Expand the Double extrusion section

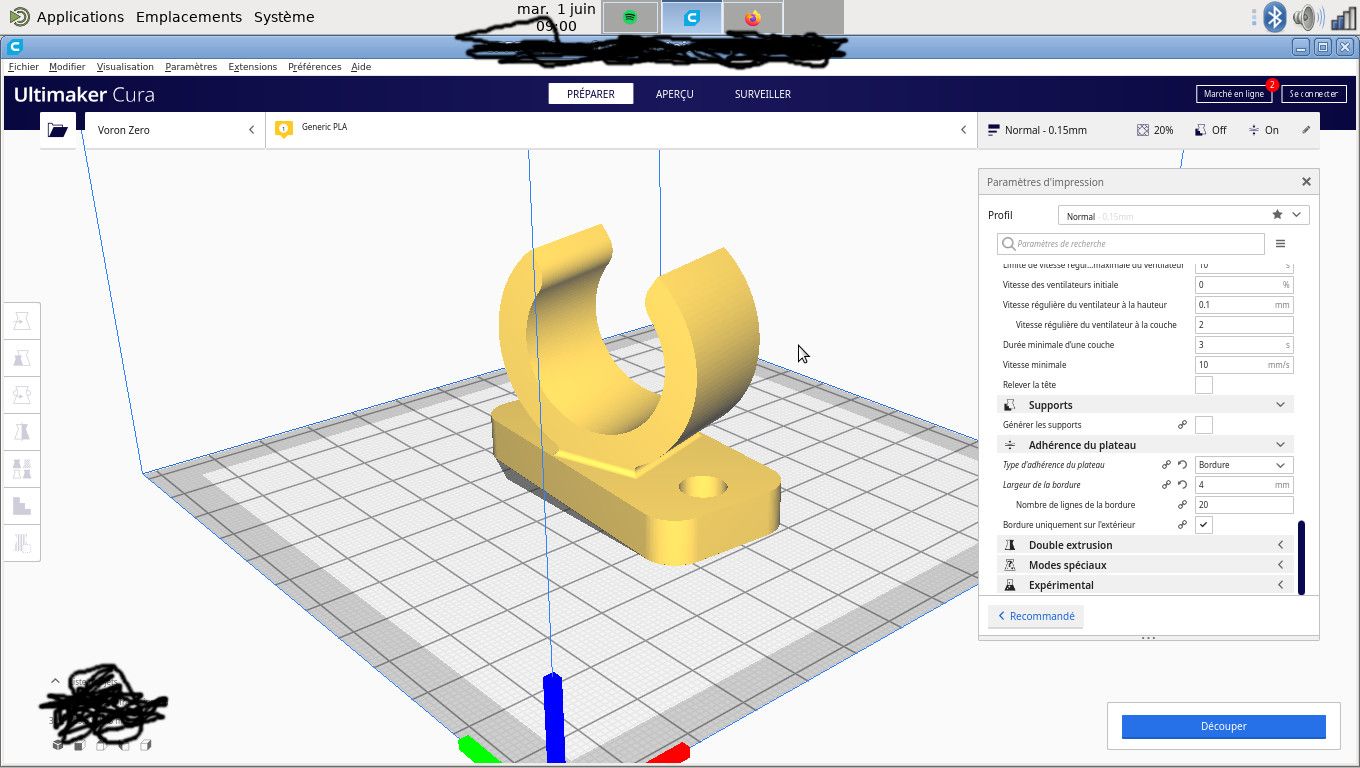pos(1145,545)
